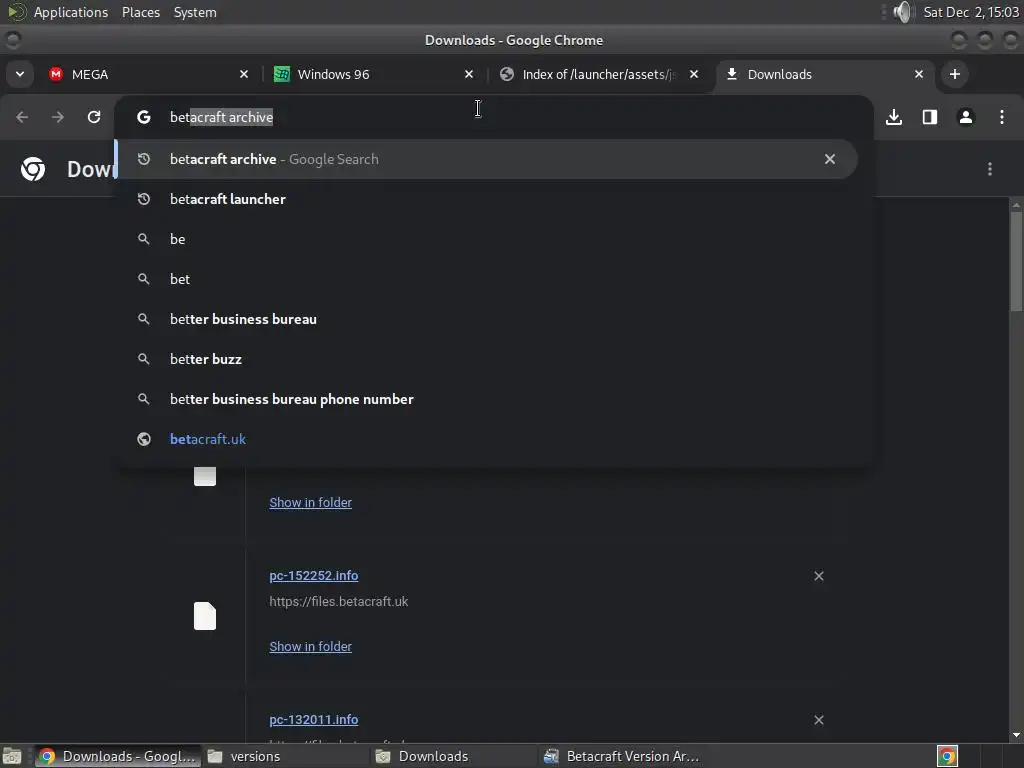Click the show desktop icon in taskbar

(12, 756)
